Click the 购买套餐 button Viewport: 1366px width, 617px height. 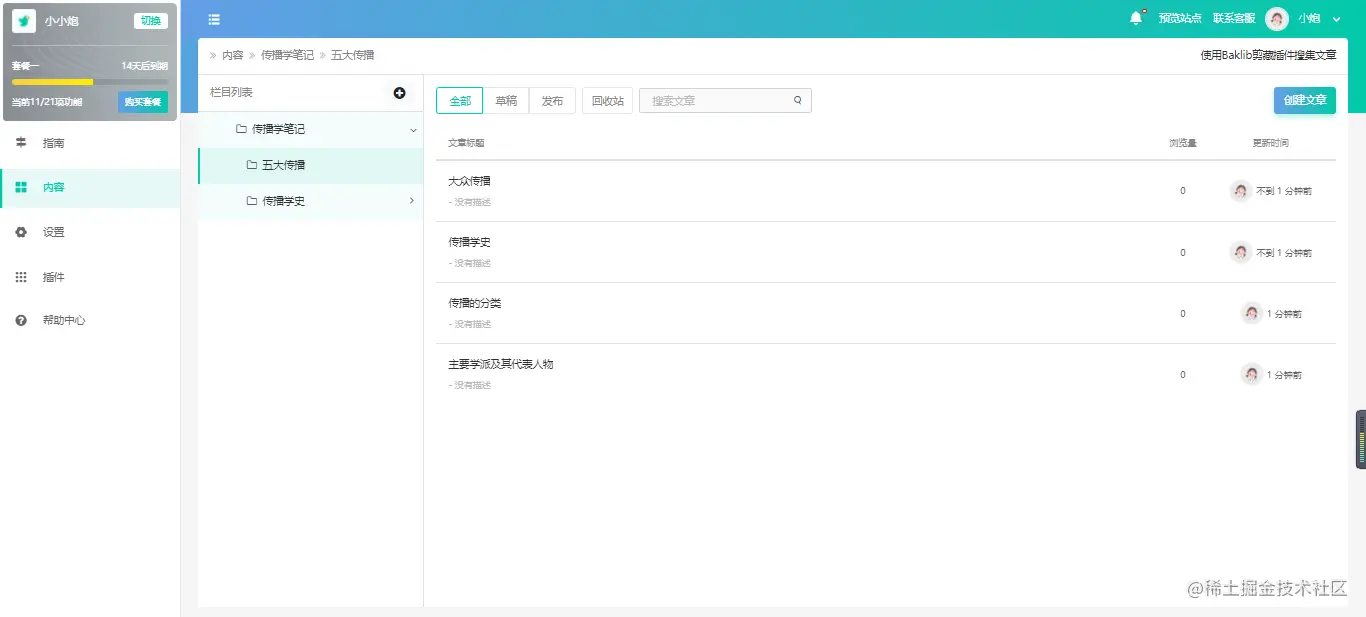point(143,102)
